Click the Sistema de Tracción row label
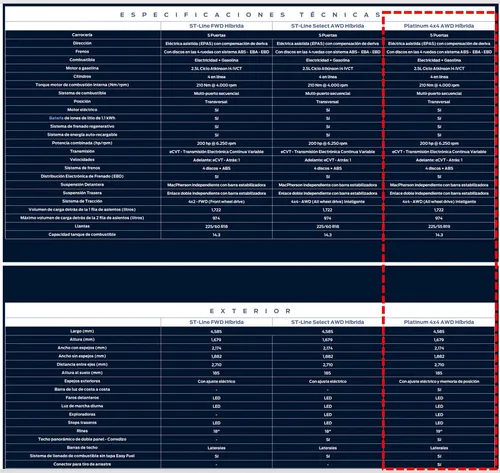 [x=82, y=201]
